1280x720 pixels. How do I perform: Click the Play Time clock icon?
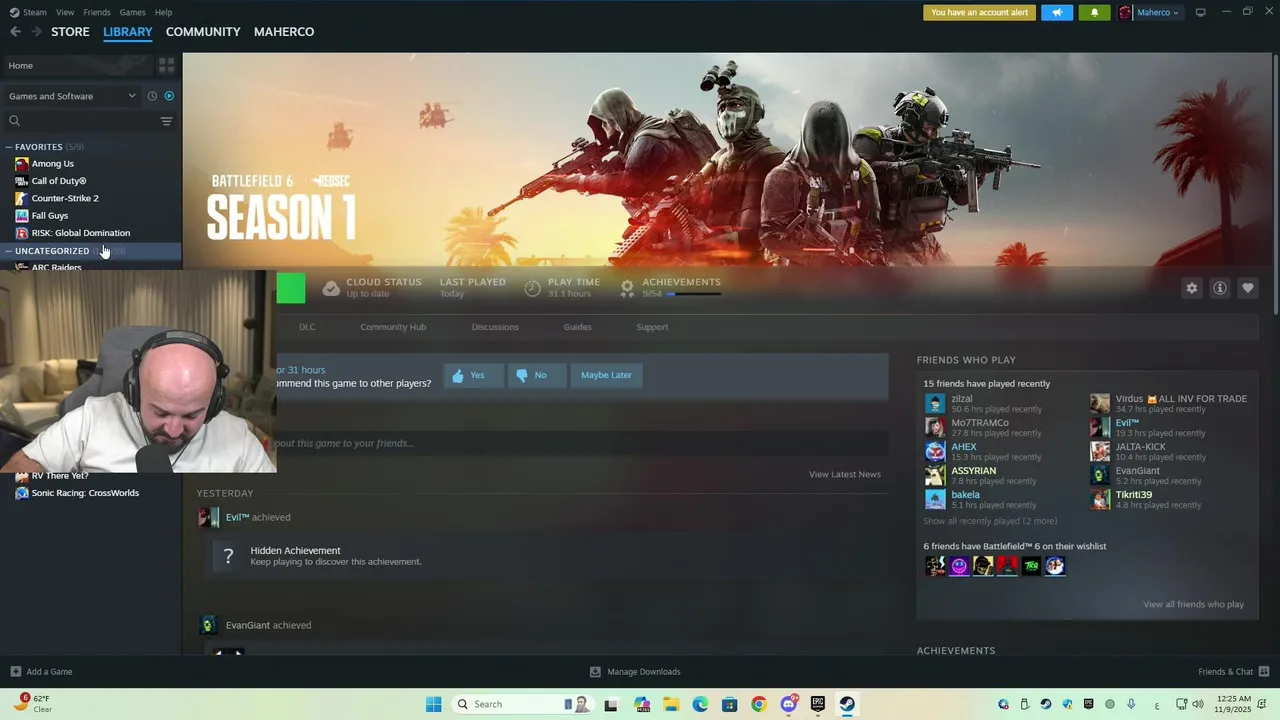click(532, 288)
